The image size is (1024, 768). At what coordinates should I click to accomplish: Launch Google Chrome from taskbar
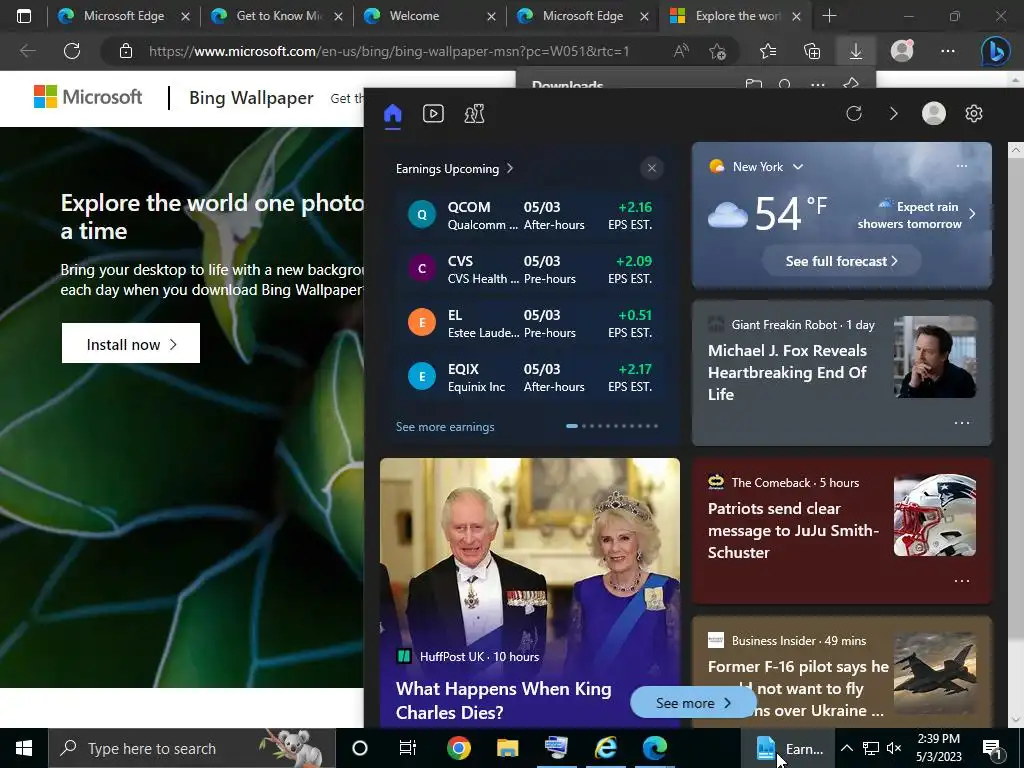tap(459, 748)
